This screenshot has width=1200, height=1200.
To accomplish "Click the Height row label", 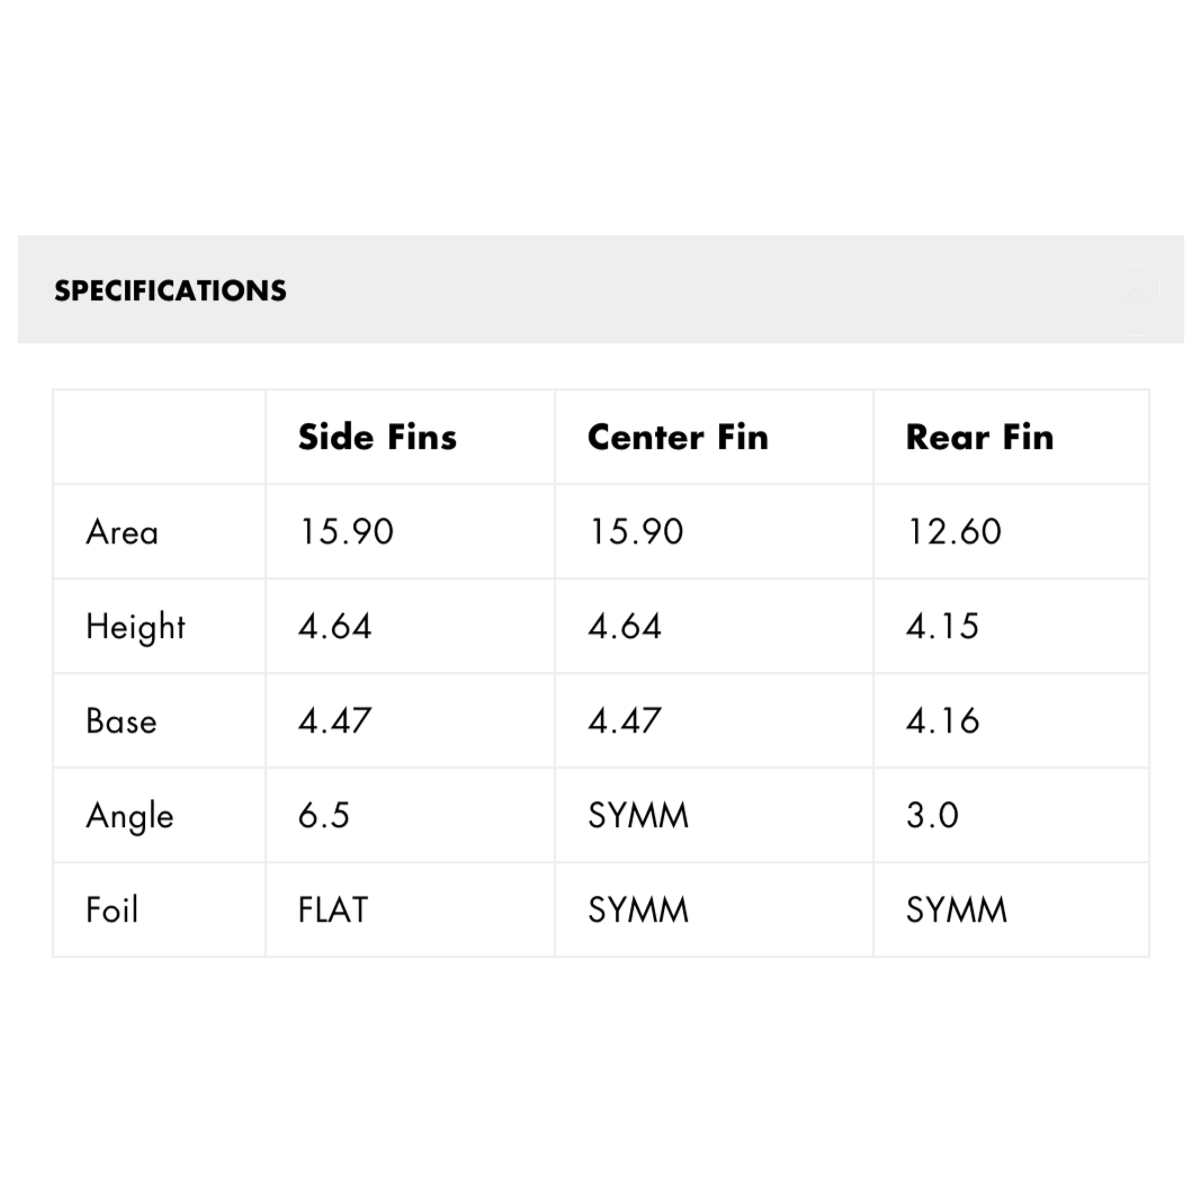I will [x=135, y=626].
